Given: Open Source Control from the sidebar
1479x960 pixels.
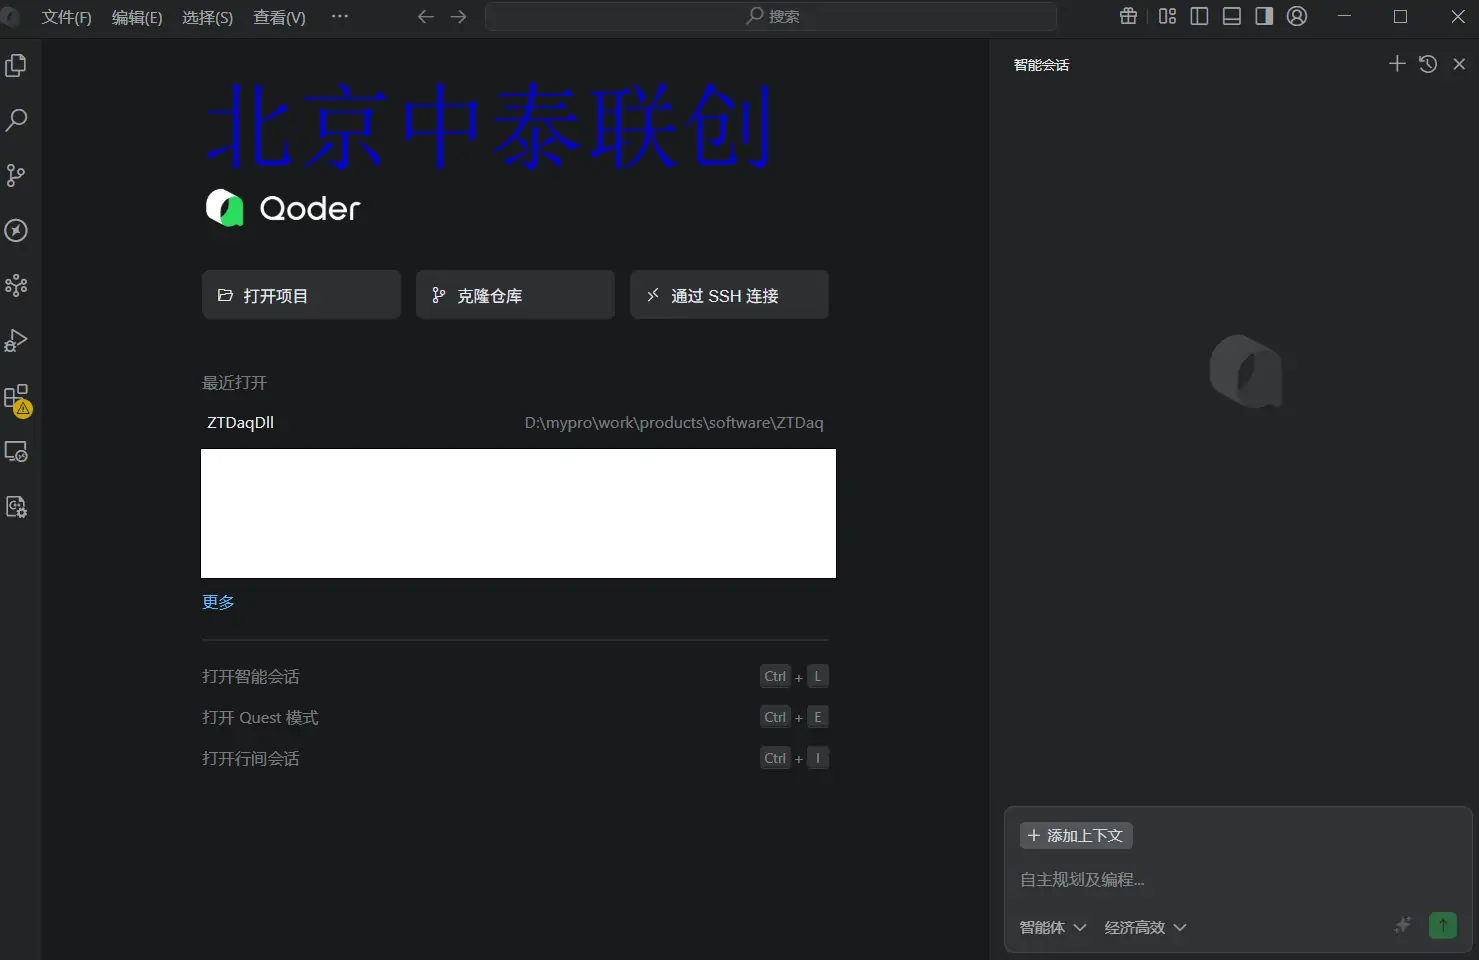Looking at the screenshot, I should click(16, 175).
